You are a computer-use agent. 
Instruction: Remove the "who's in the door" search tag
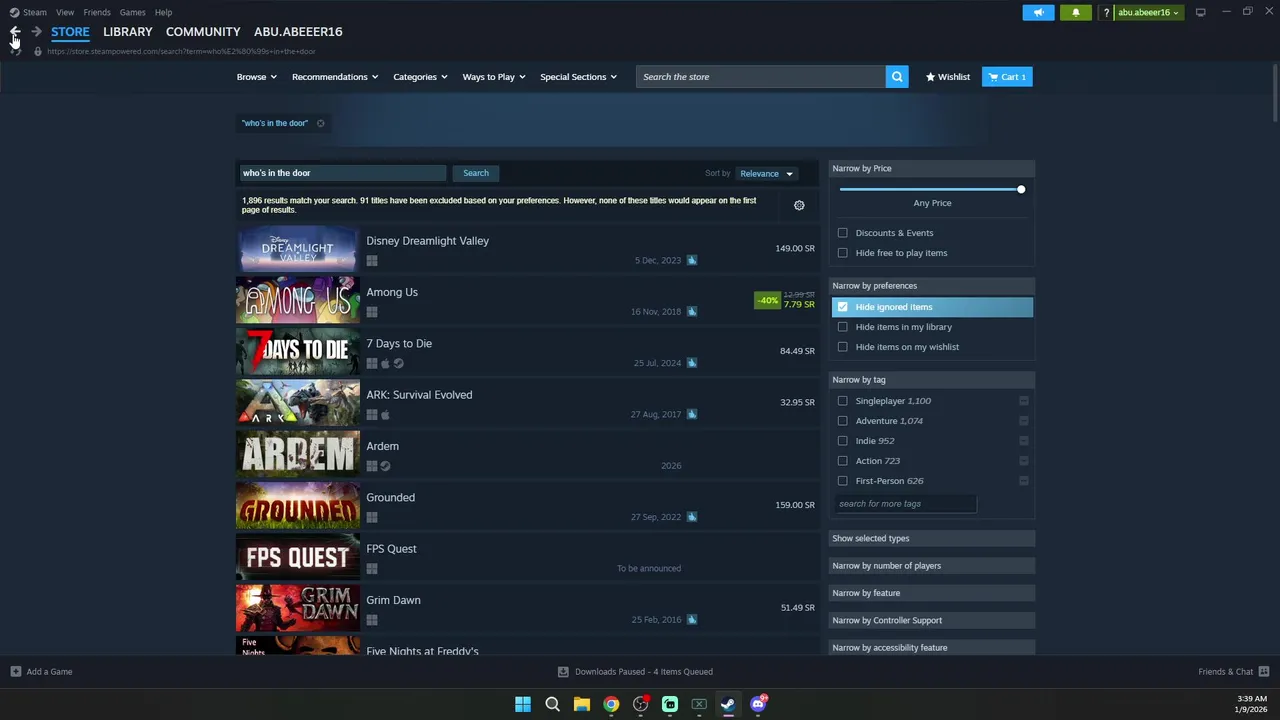[x=321, y=123]
